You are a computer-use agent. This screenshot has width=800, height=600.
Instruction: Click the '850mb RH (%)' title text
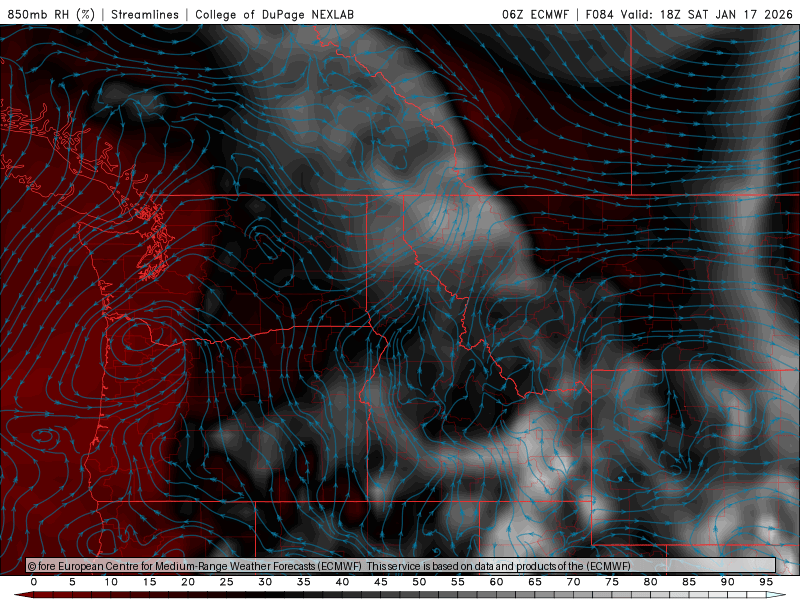(x=51, y=14)
